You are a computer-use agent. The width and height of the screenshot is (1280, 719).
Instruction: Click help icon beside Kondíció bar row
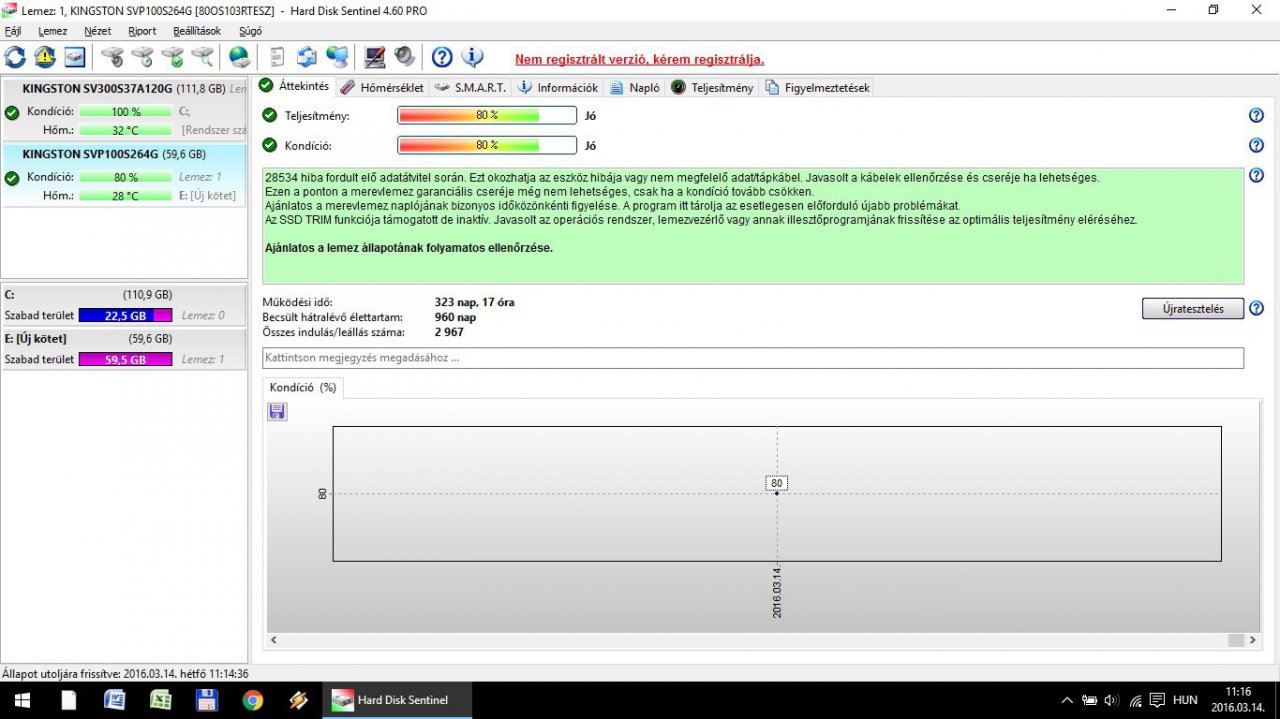click(x=1256, y=145)
